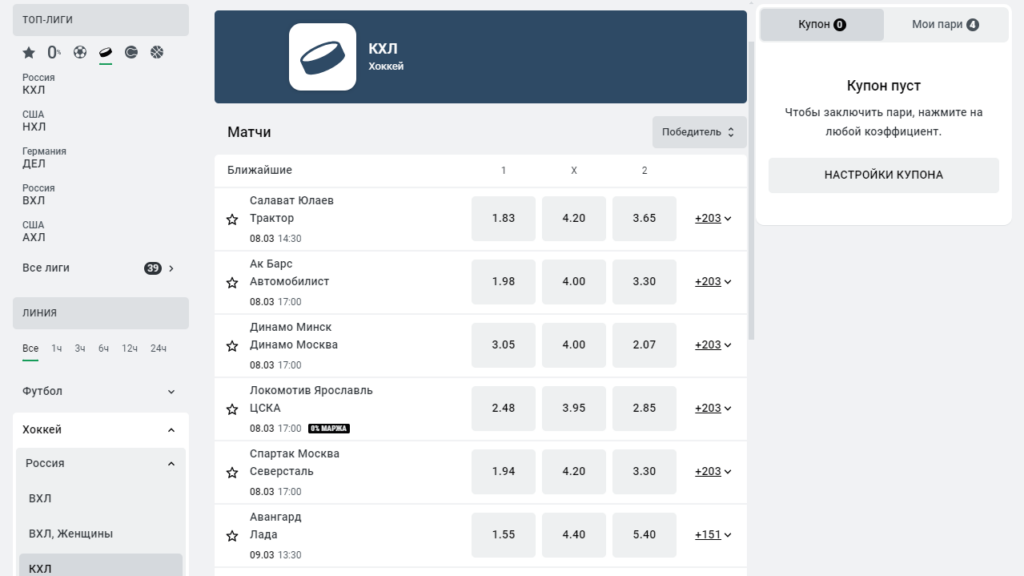Select the football icon in top leagues
Image resolution: width=1024 pixels, height=576 pixels.
[x=80, y=52]
